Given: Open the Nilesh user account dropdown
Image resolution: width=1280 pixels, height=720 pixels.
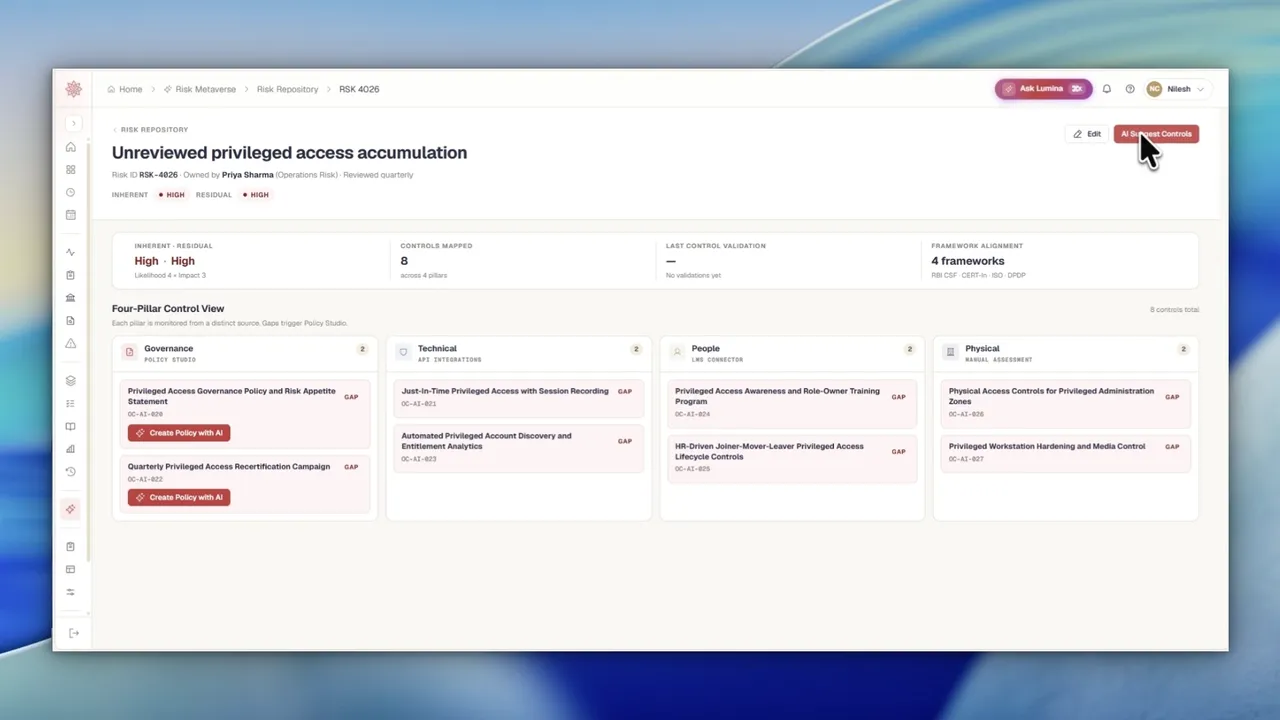Looking at the screenshot, I should pos(1176,89).
